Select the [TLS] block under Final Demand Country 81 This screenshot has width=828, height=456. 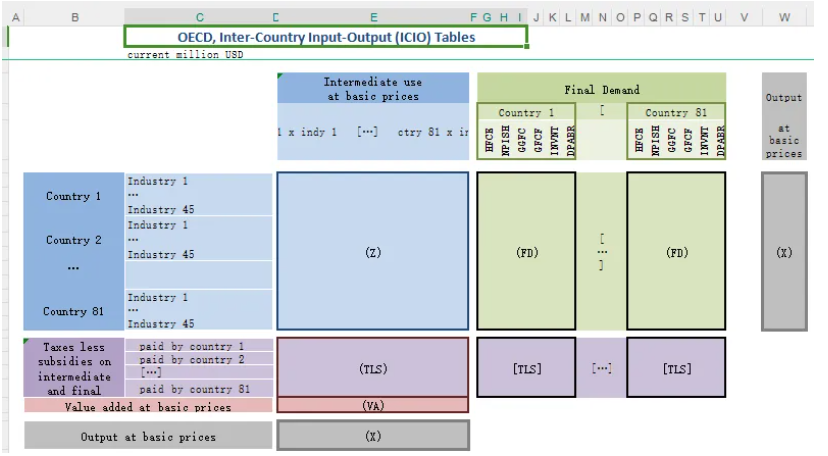[676, 368]
